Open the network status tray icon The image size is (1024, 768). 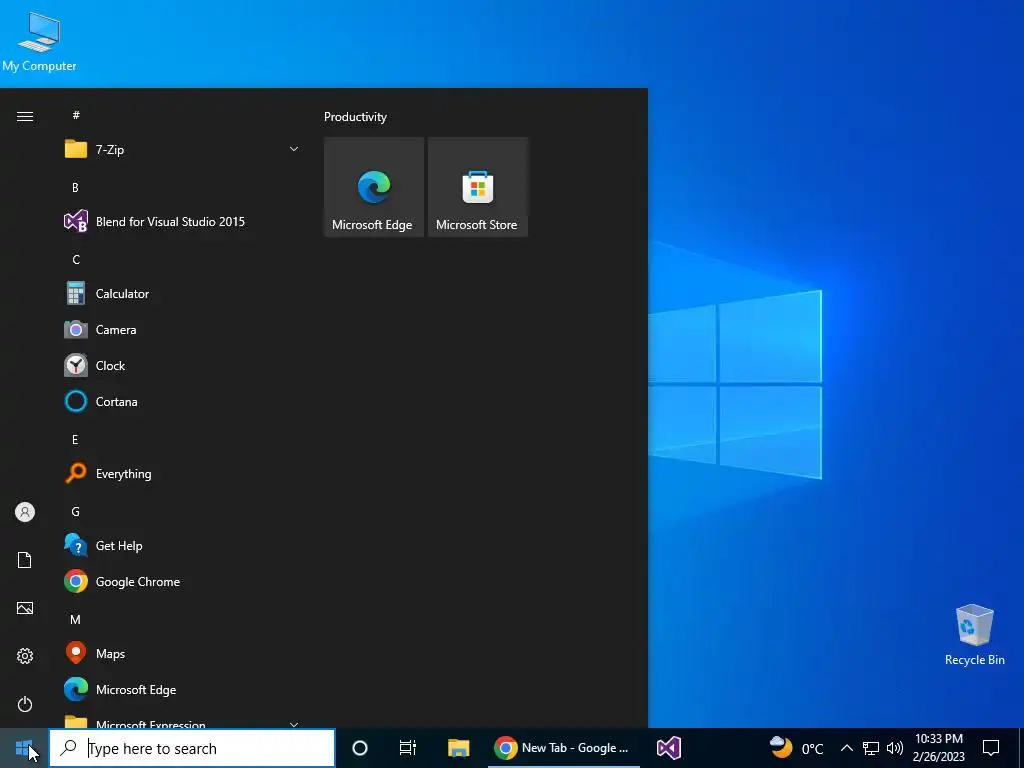click(x=871, y=748)
